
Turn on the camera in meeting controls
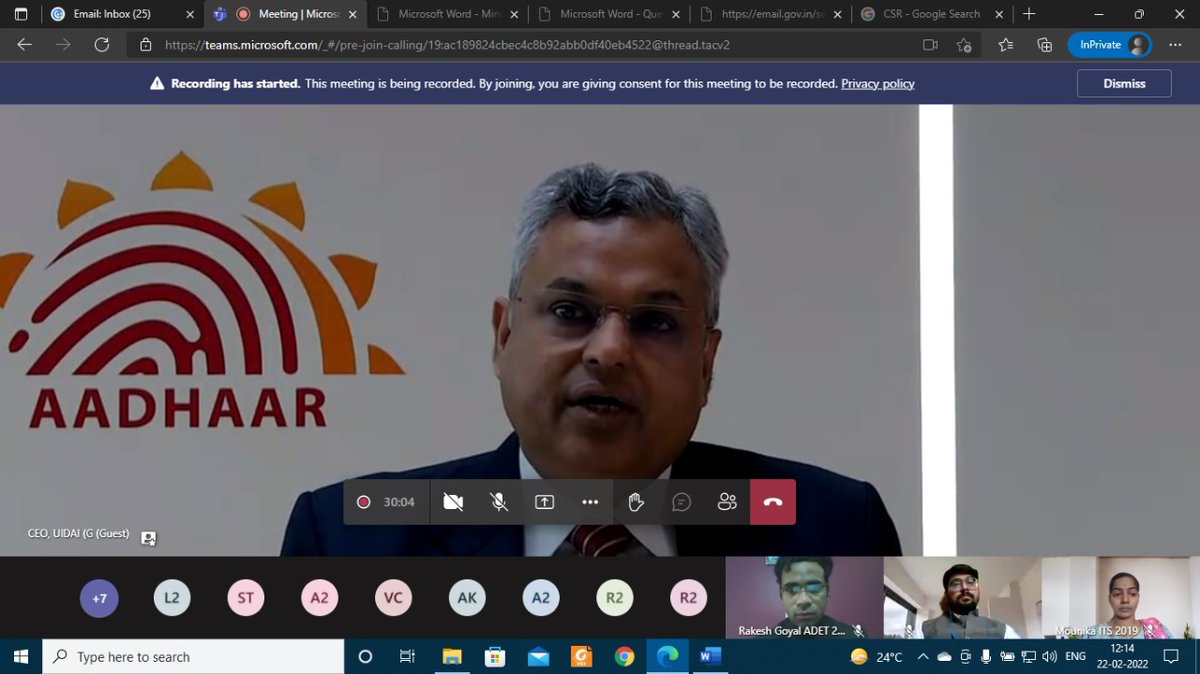[453, 502]
